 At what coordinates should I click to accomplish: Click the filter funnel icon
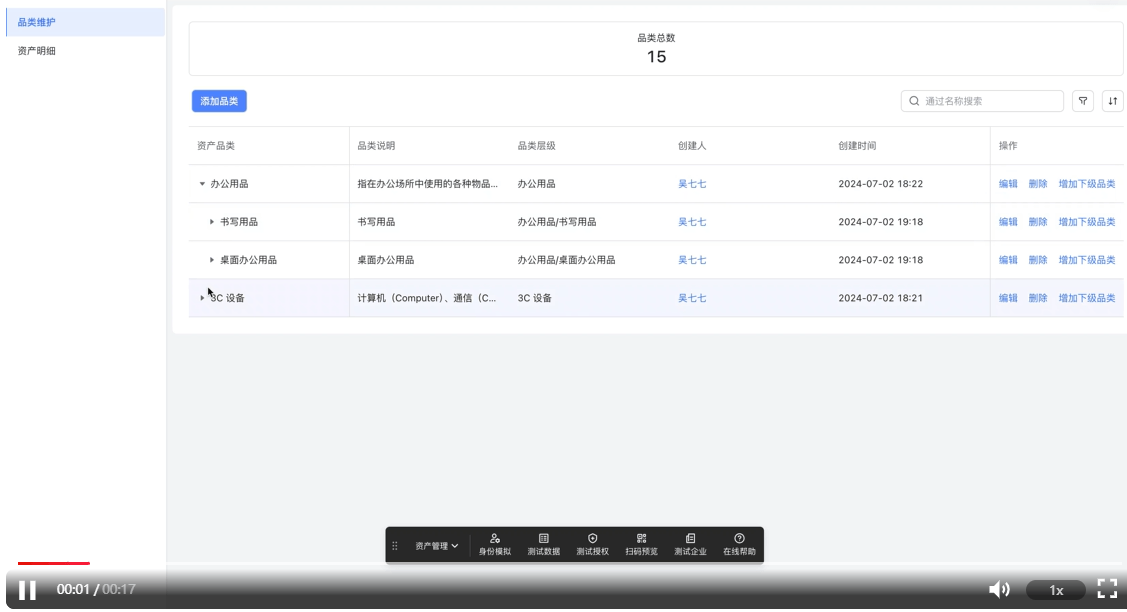coord(1082,101)
